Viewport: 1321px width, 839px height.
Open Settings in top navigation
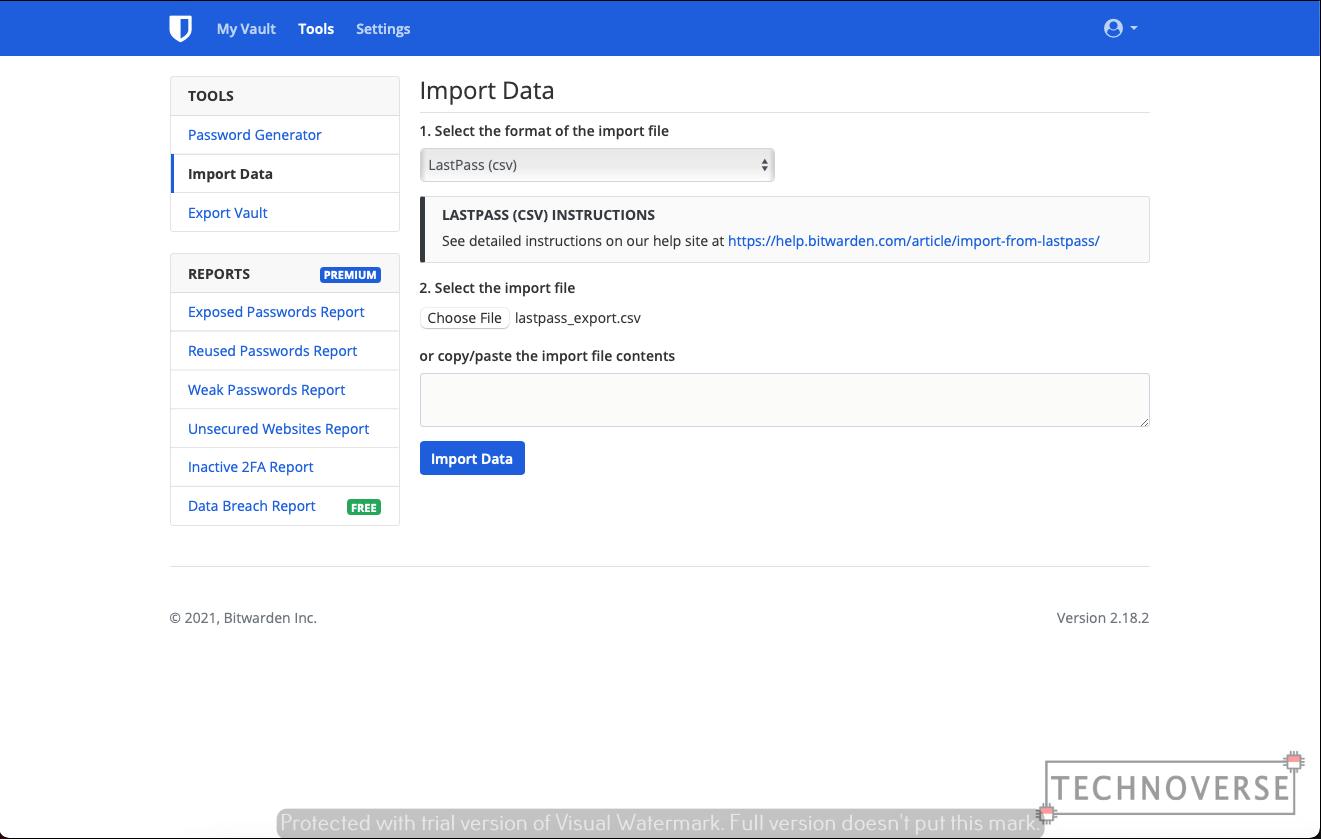click(383, 29)
